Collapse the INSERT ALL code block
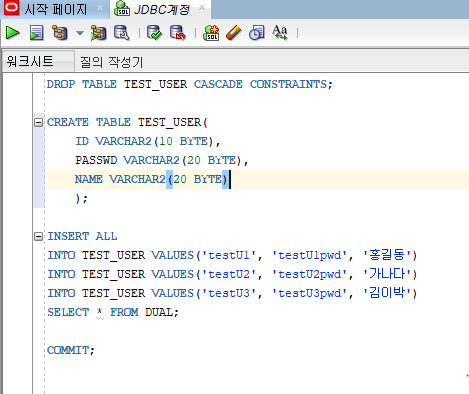The width and height of the screenshot is (469, 394). 39,236
